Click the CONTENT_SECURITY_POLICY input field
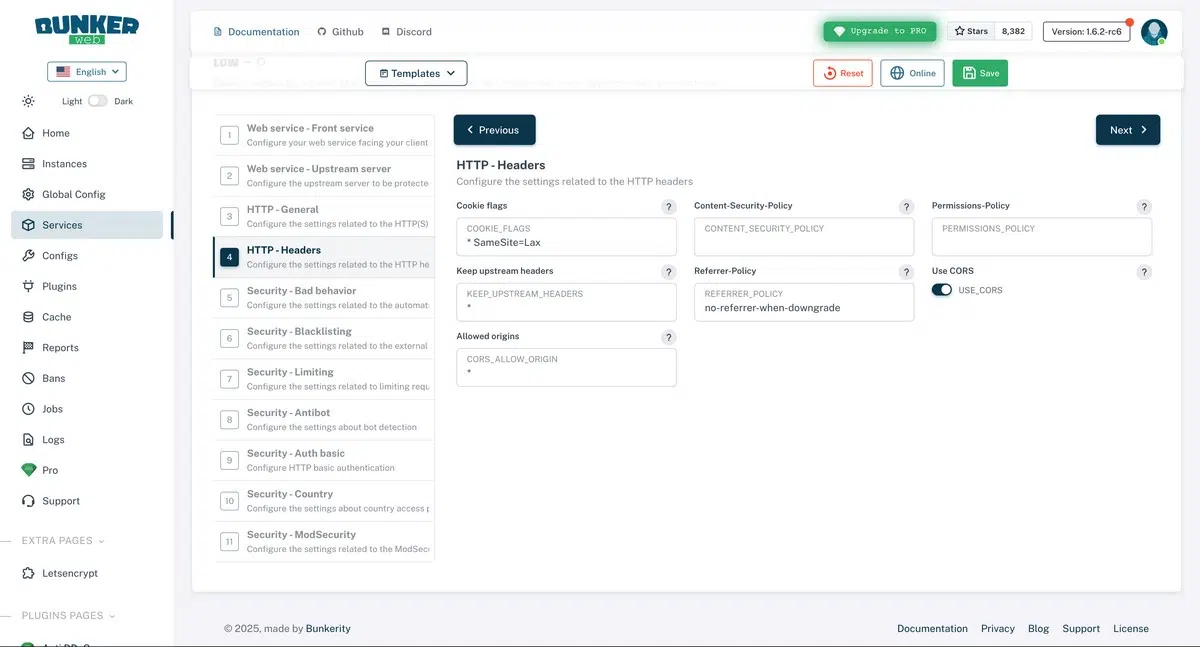The width and height of the screenshot is (1200, 647). click(804, 237)
